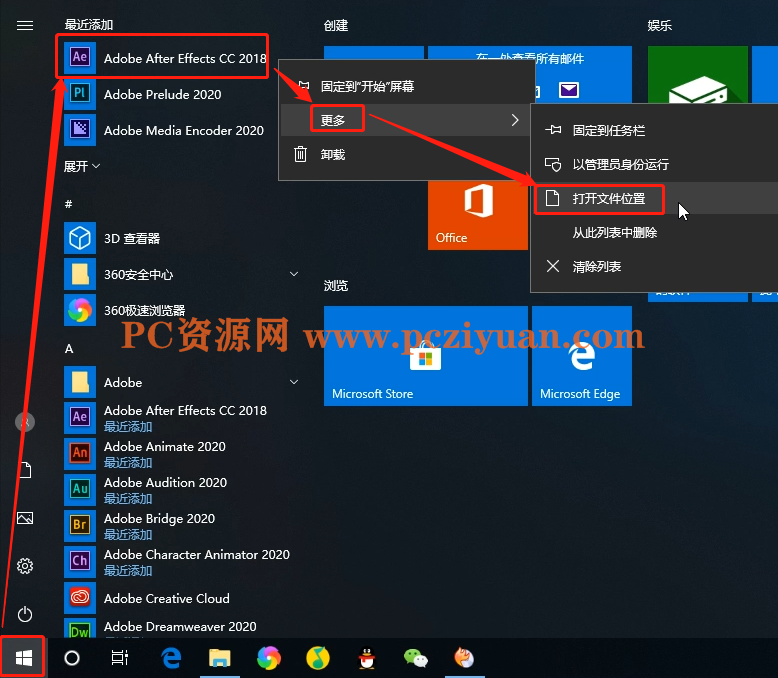Click the Windows Start button
Screen dimensions: 778x678
(x=23, y=658)
